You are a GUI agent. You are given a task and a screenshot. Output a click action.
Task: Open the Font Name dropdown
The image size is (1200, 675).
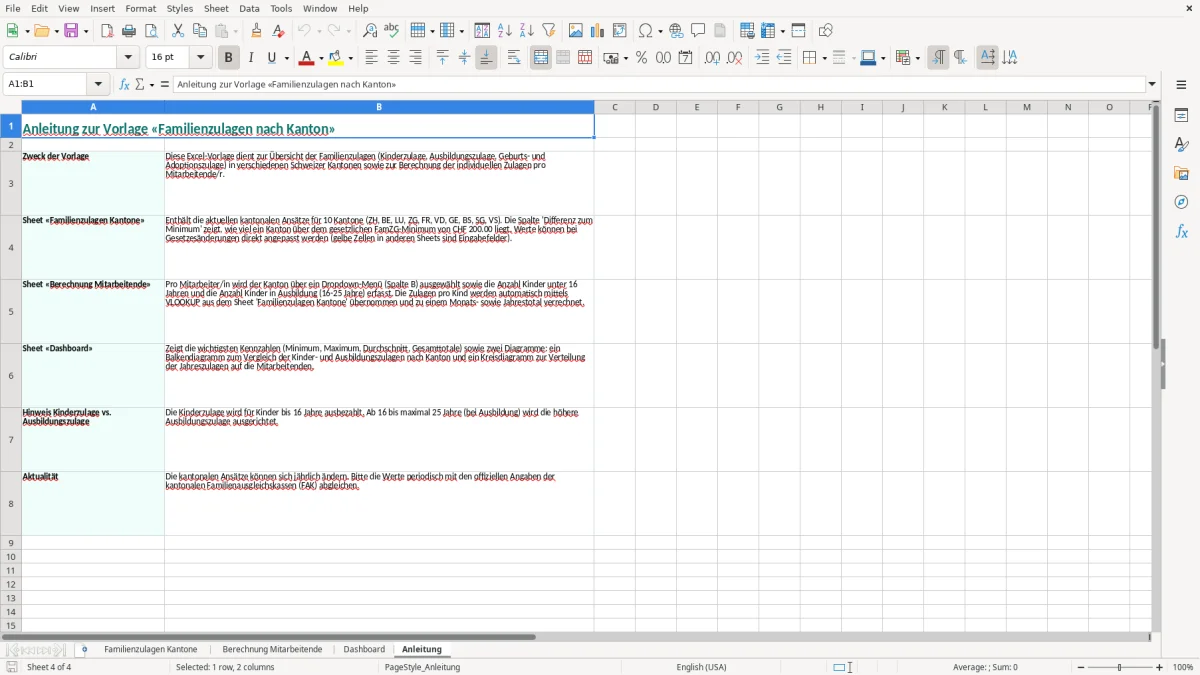tap(128, 58)
